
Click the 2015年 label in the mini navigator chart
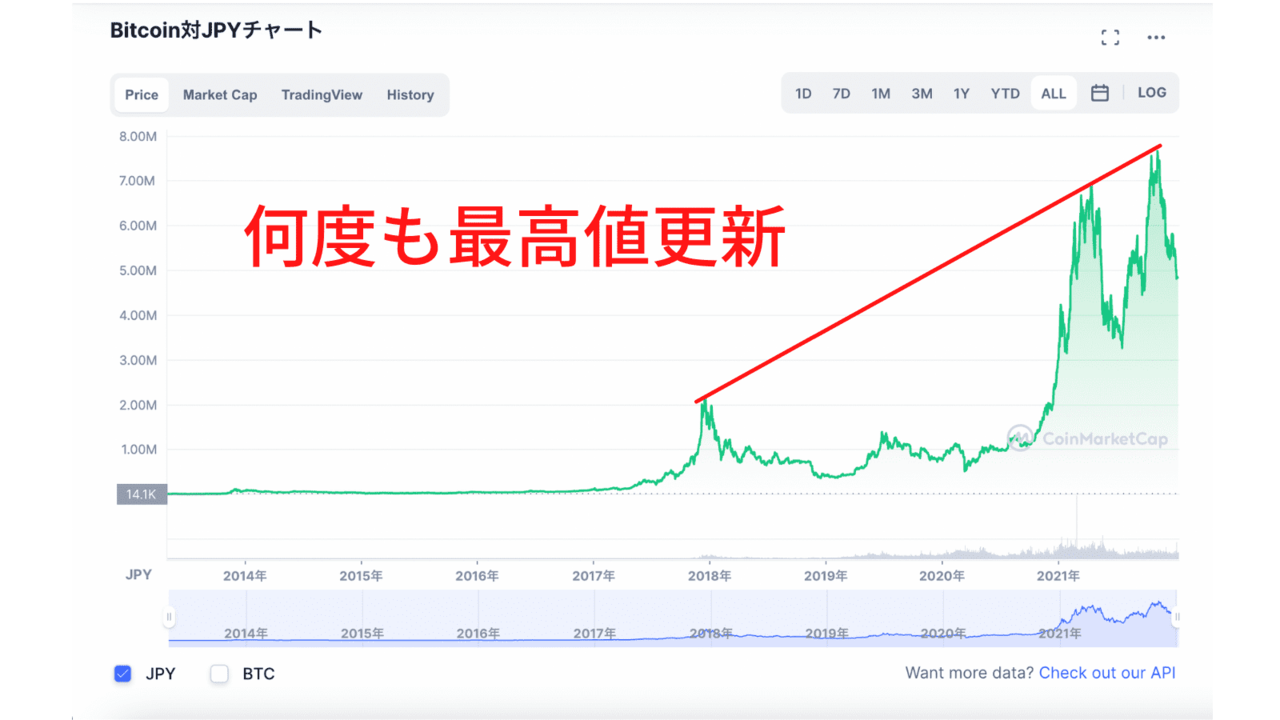coord(361,634)
